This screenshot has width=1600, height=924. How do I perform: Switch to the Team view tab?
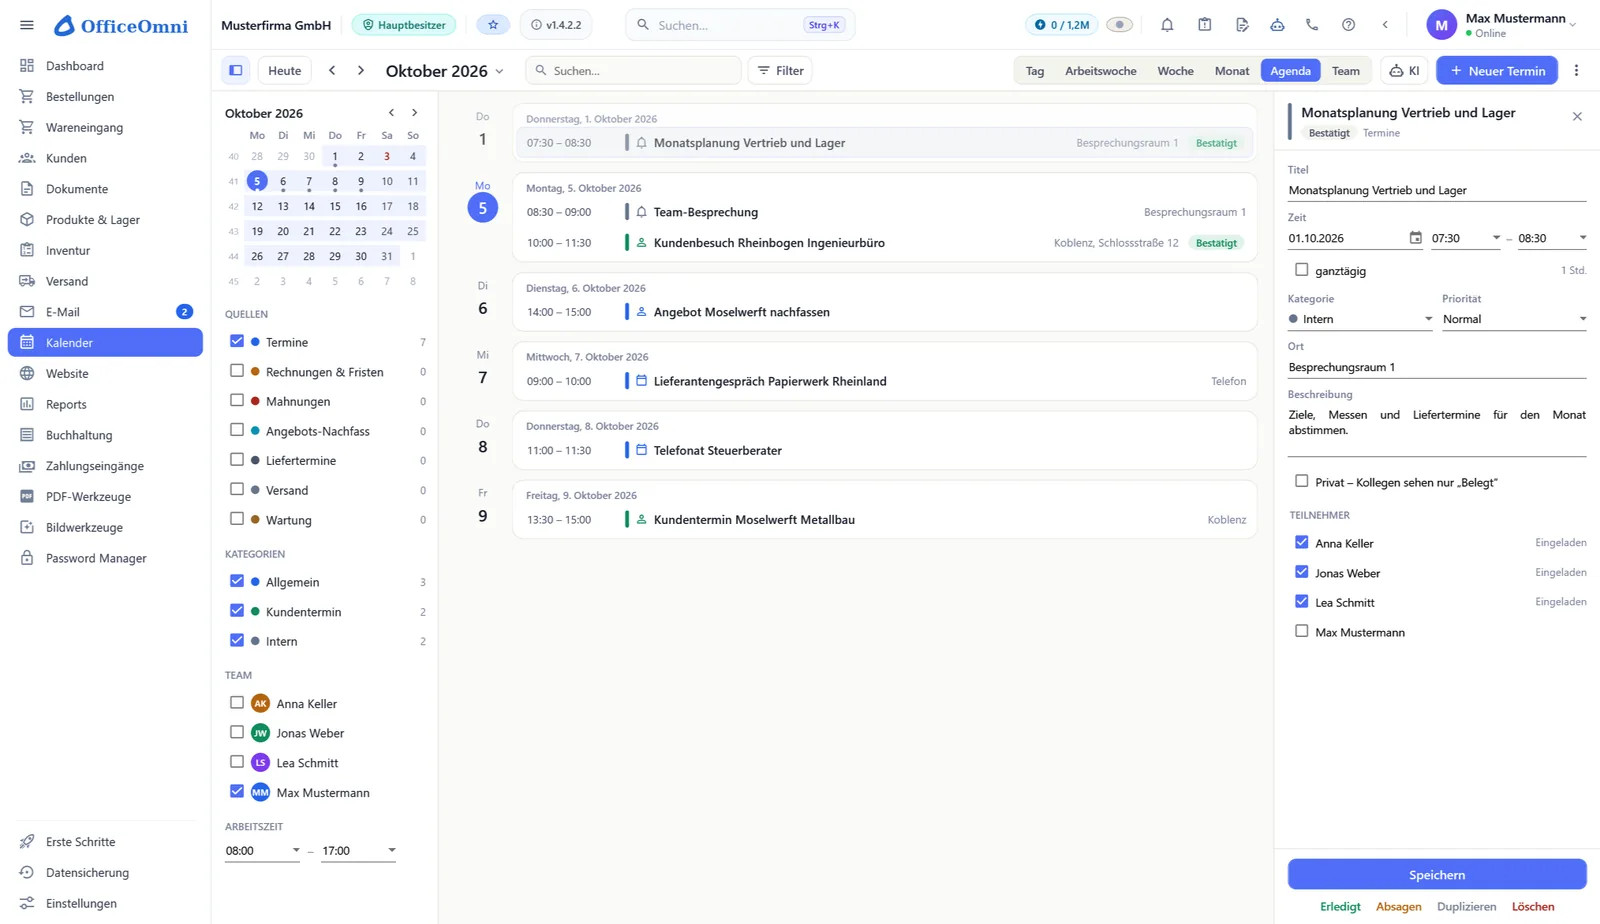(1346, 71)
